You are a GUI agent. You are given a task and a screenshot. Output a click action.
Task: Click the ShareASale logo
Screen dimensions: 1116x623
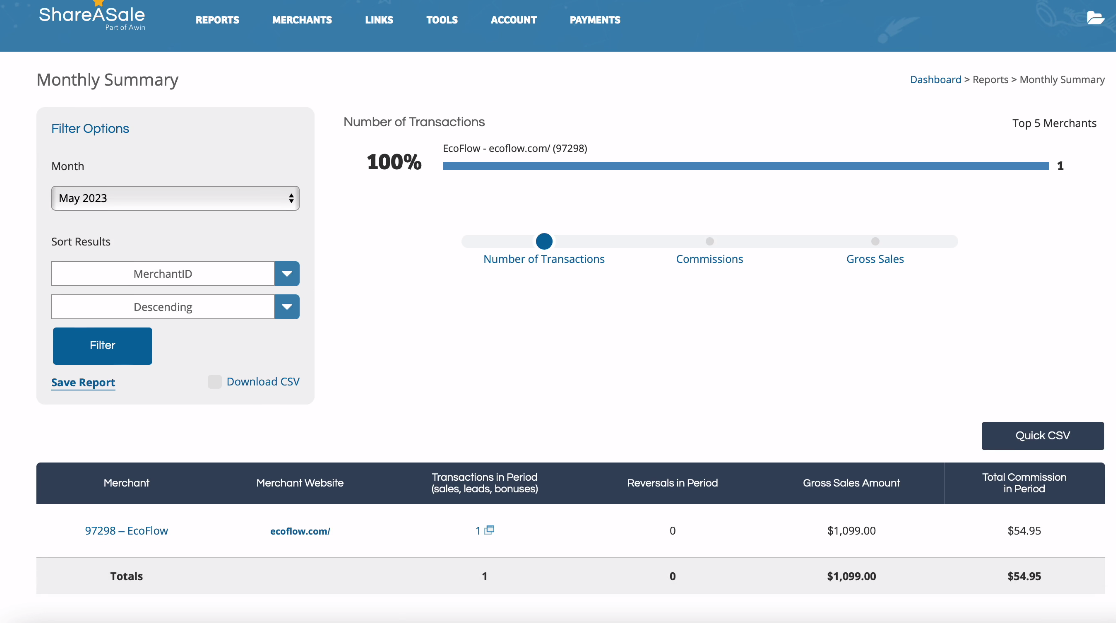(x=92, y=16)
